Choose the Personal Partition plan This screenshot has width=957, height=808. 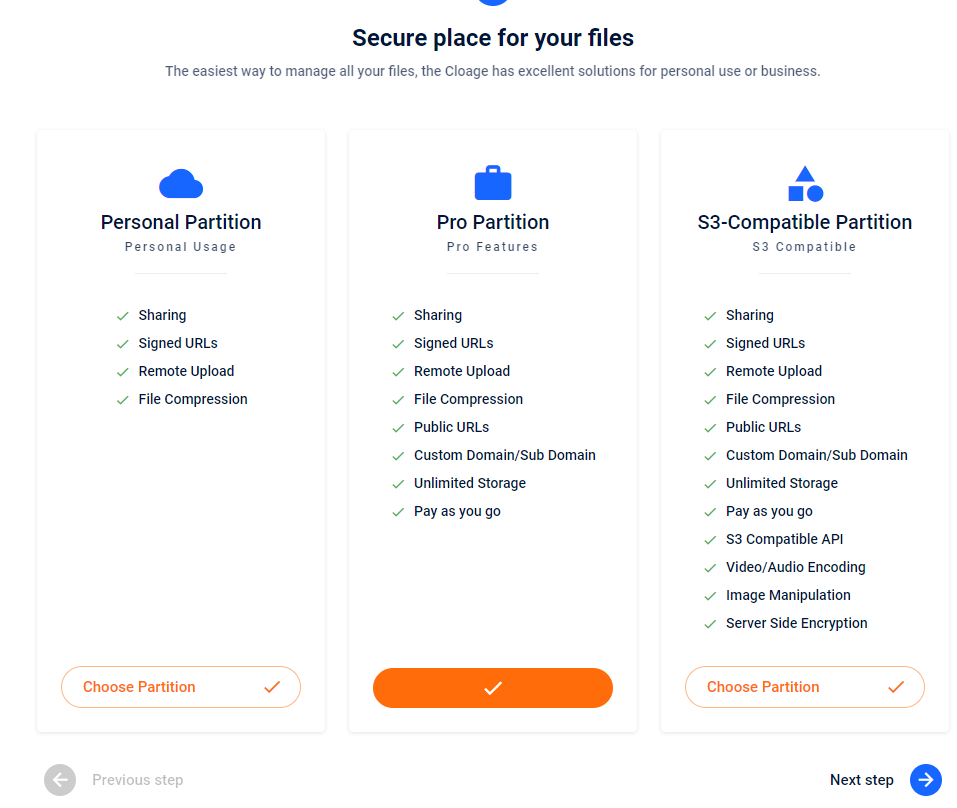[181, 687]
